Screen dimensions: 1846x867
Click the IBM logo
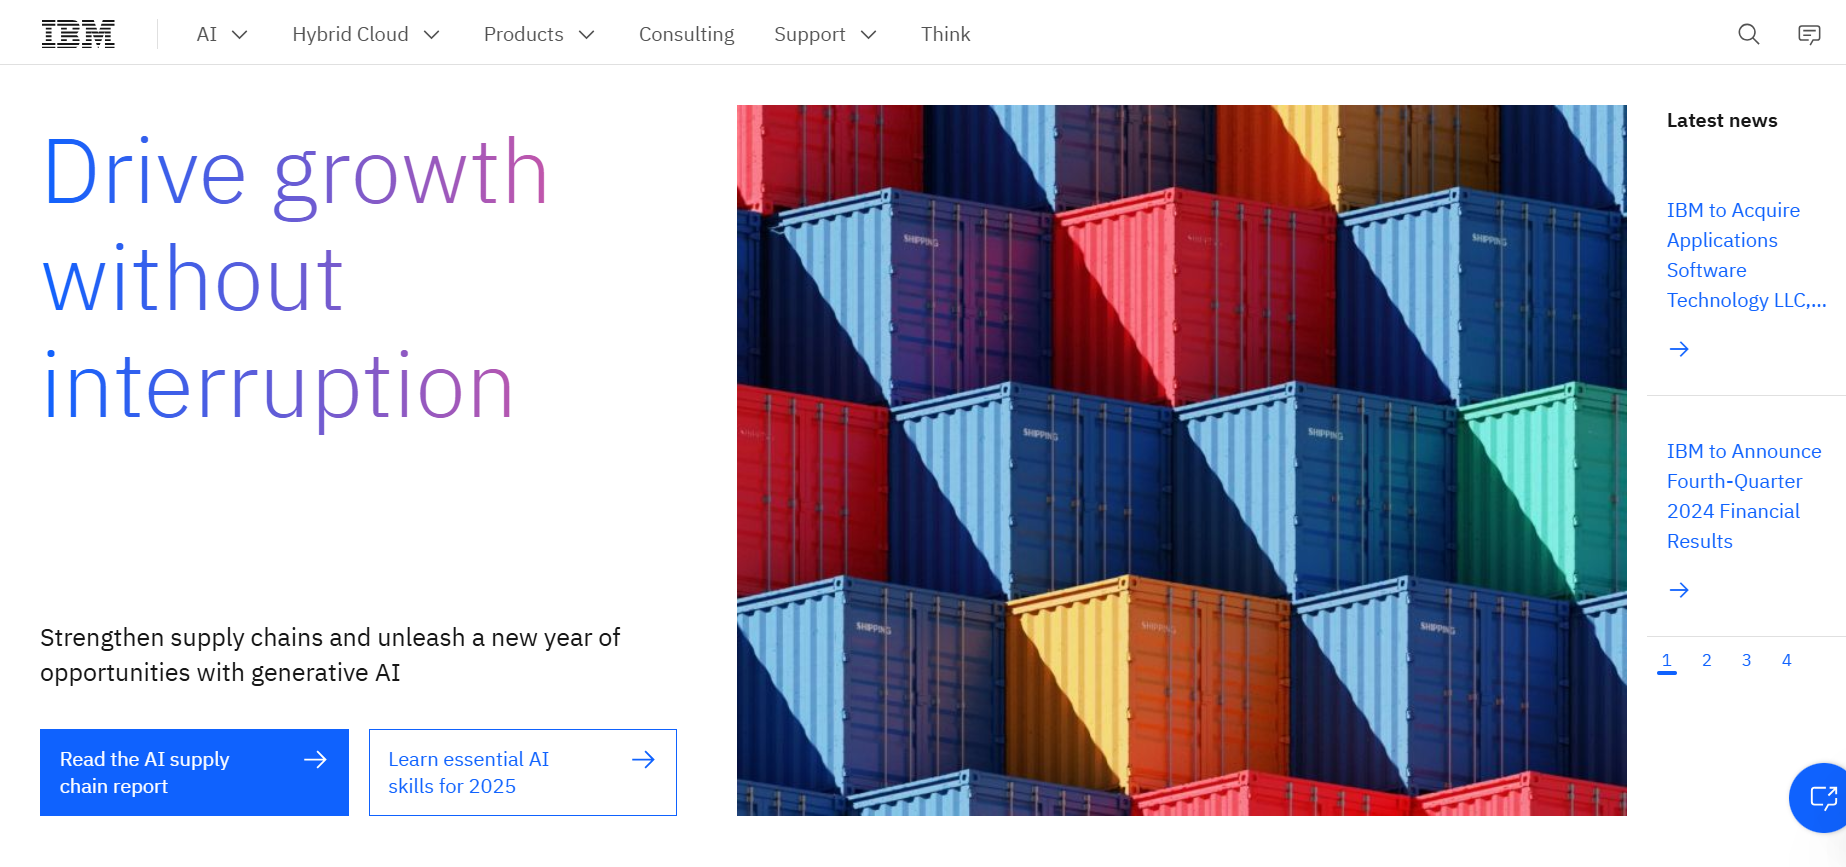coord(78,34)
